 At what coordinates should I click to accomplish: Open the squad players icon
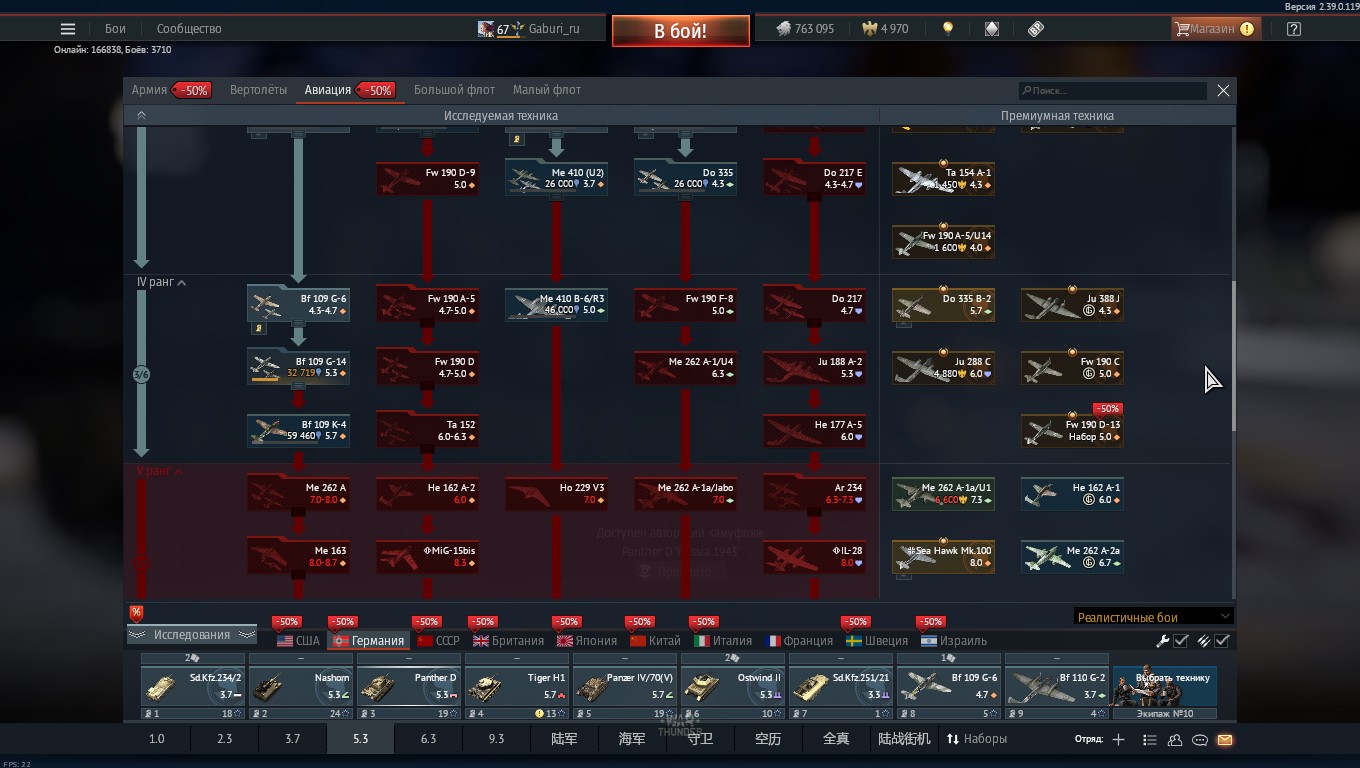click(1175, 740)
